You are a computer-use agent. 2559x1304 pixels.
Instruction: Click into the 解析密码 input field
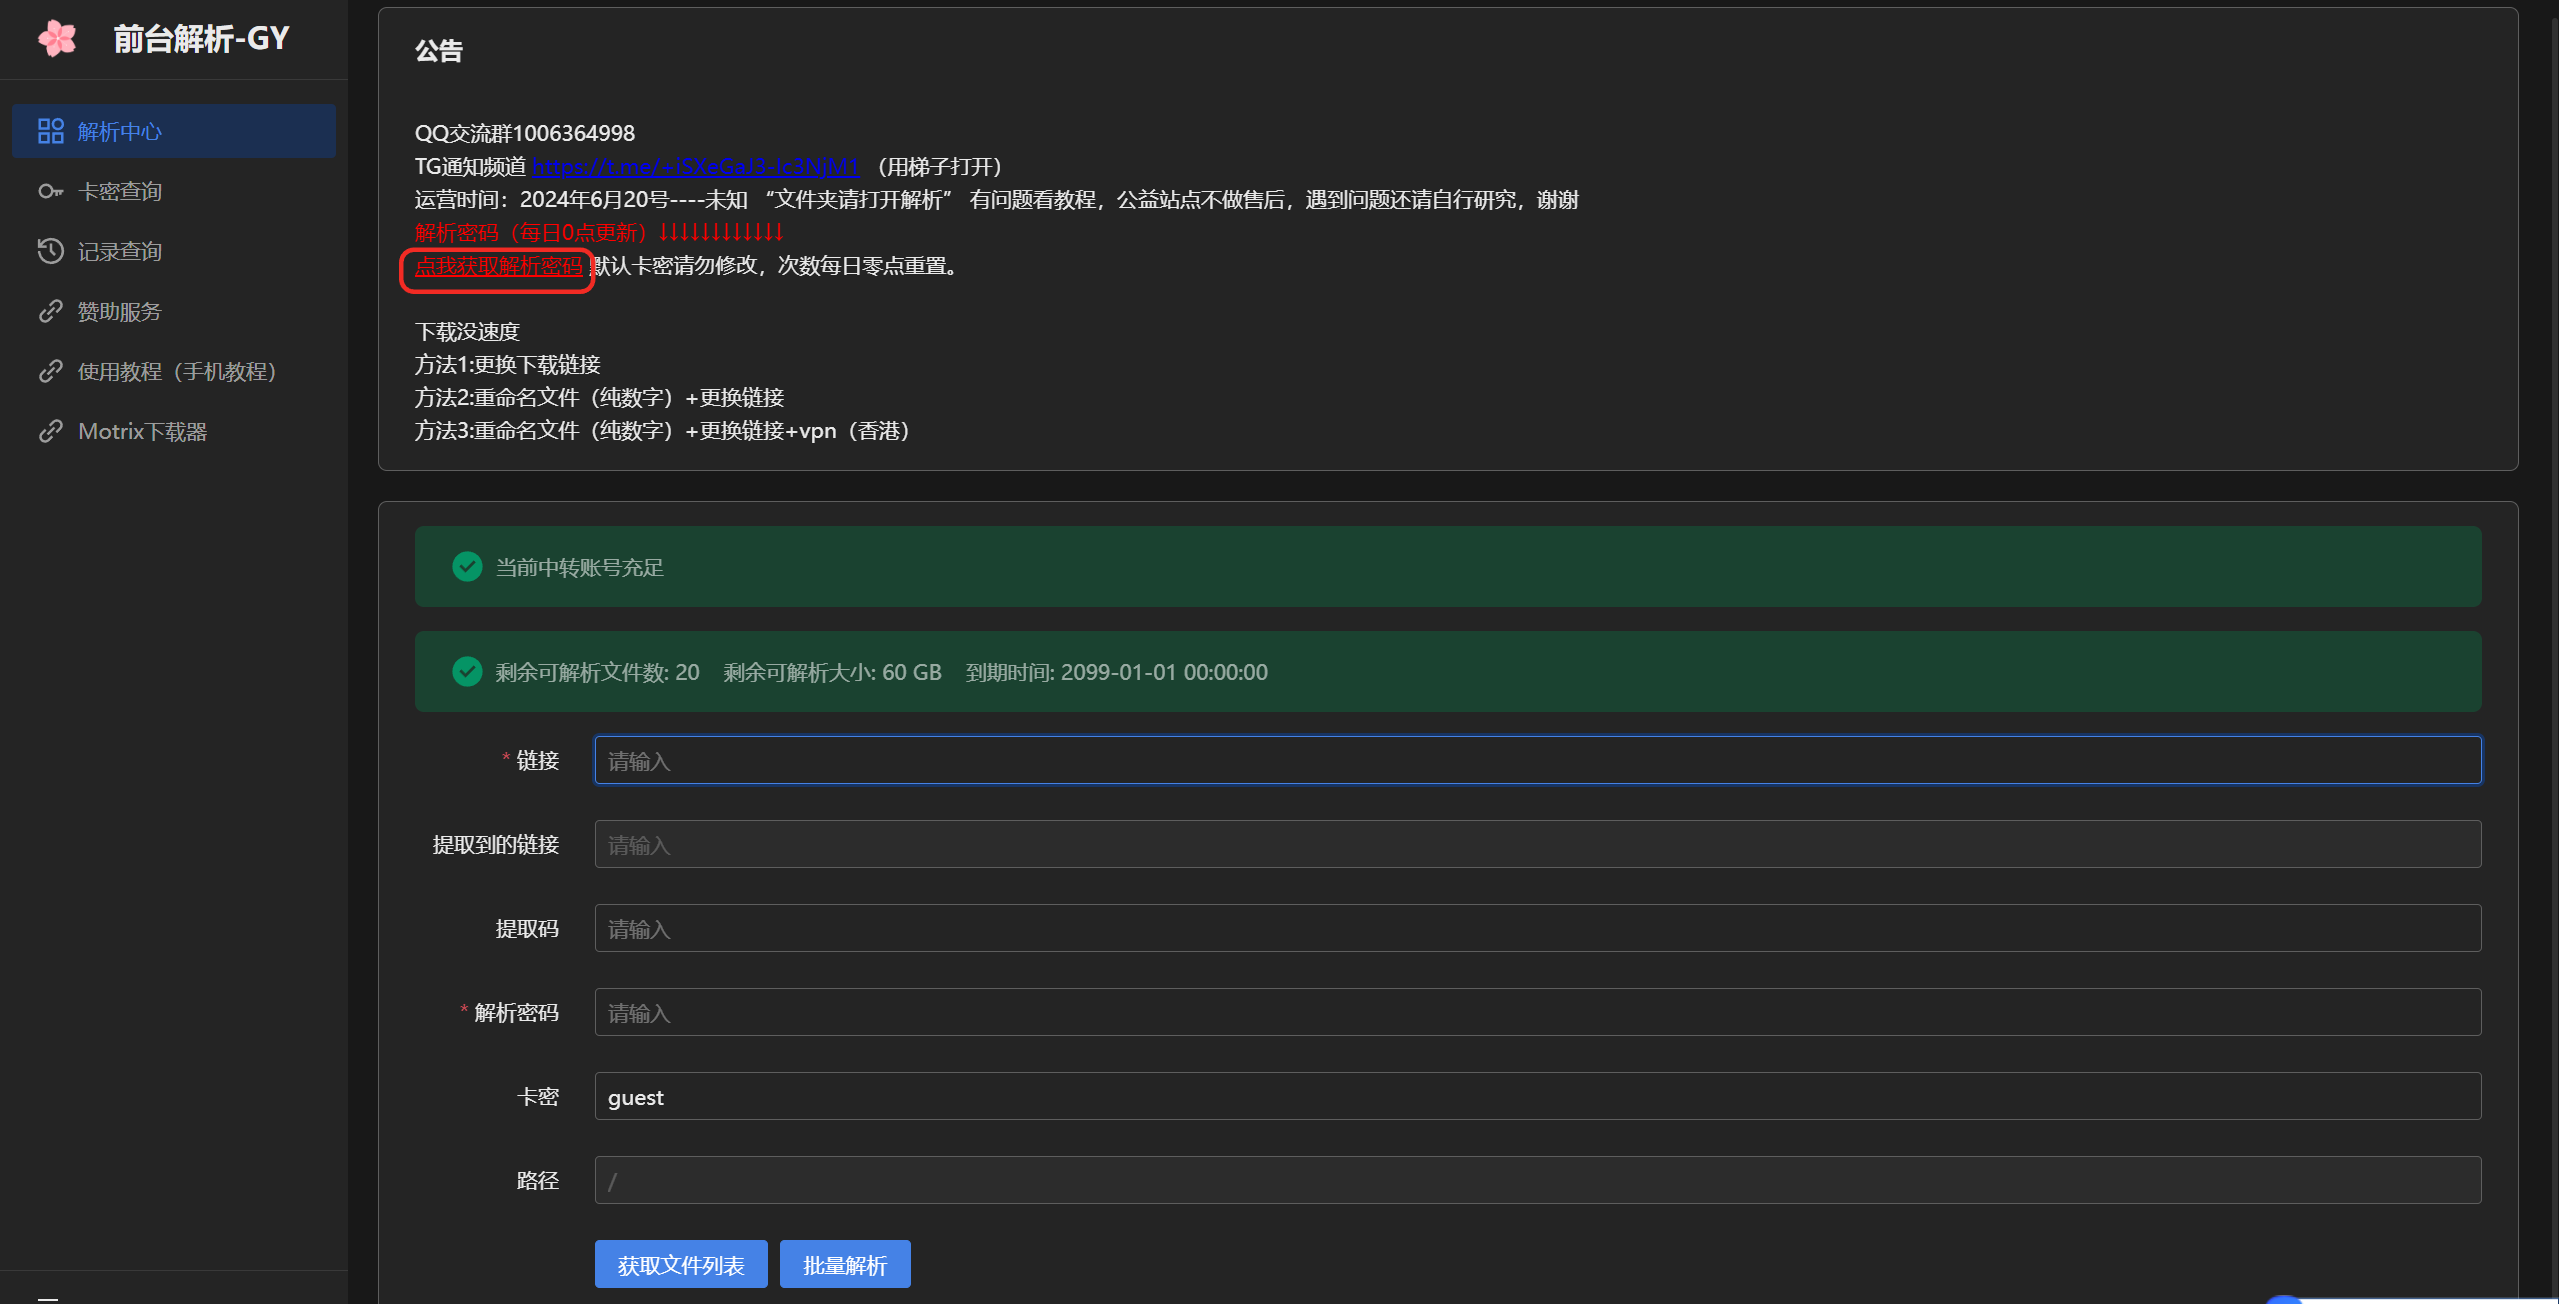click(x=1537, y=1012)
